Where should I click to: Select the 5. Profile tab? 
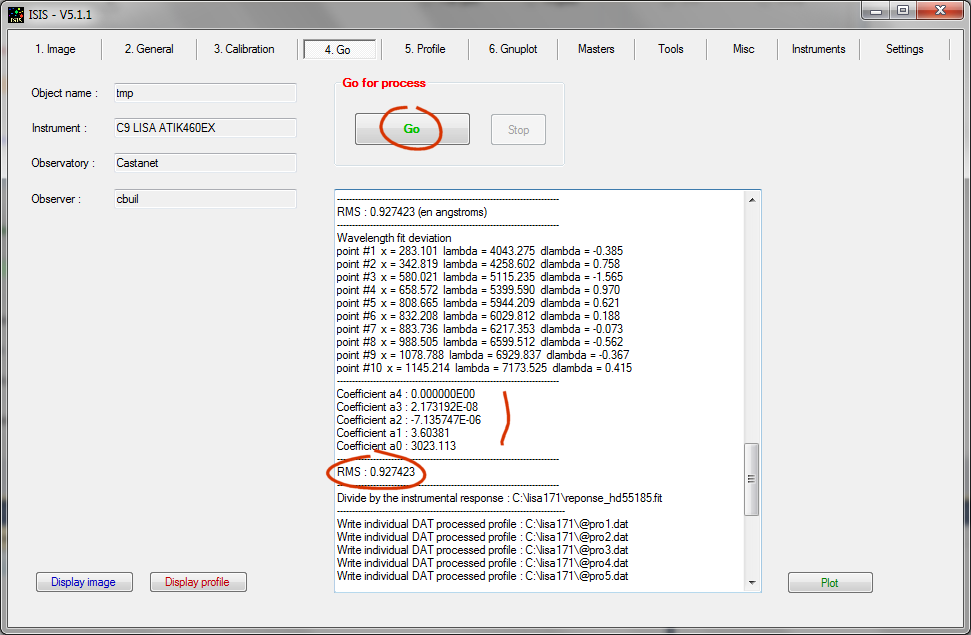click(x=425, y=49)
